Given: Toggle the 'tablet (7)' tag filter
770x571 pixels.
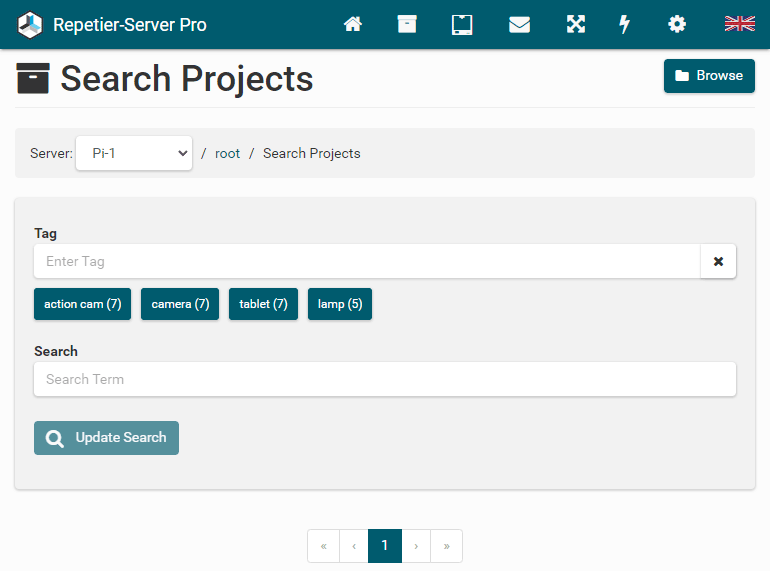Looking at the screenshot, I should (263, 304).
